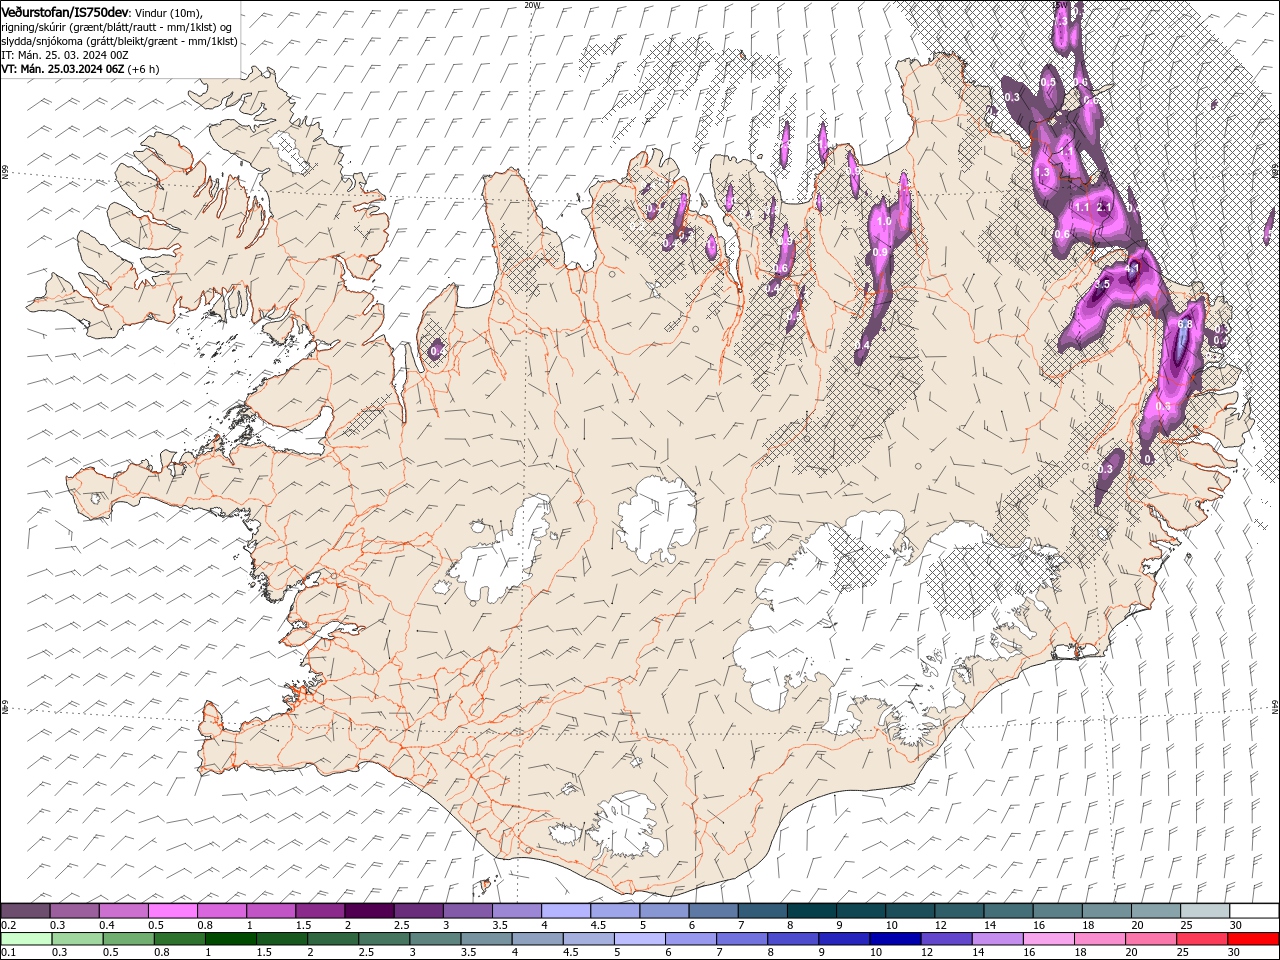This screenshot has width=1280, height=960.
Task: Click the 3.5 snowfall value on the map
Action: [1102, 284]
